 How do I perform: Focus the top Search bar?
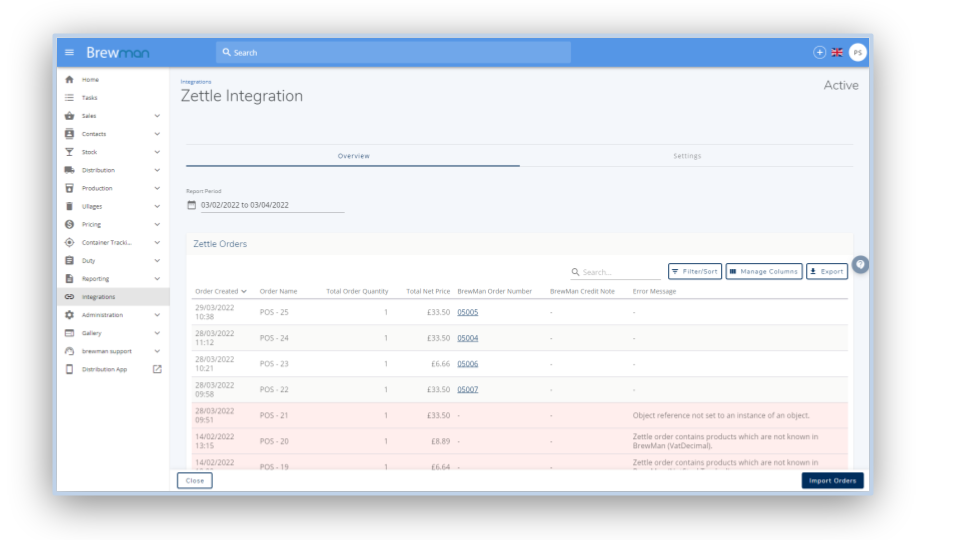pyautogui.click(x=393, y=53)
